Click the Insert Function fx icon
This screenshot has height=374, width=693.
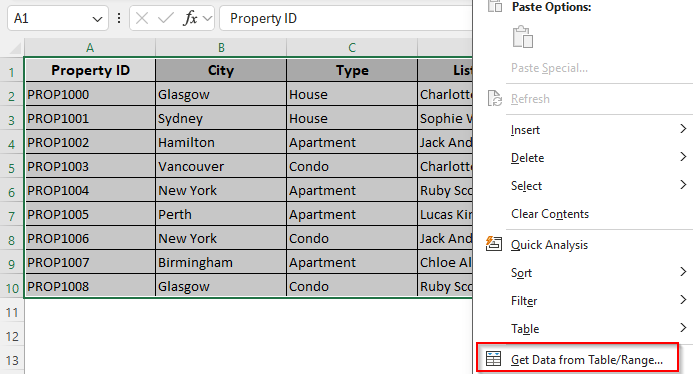(190, 18)
